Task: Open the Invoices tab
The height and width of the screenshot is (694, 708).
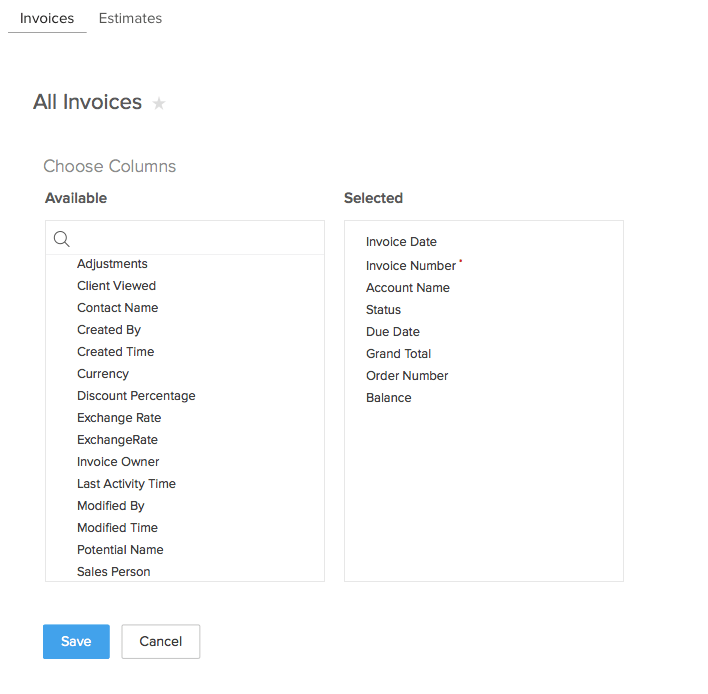Action: 47,18
